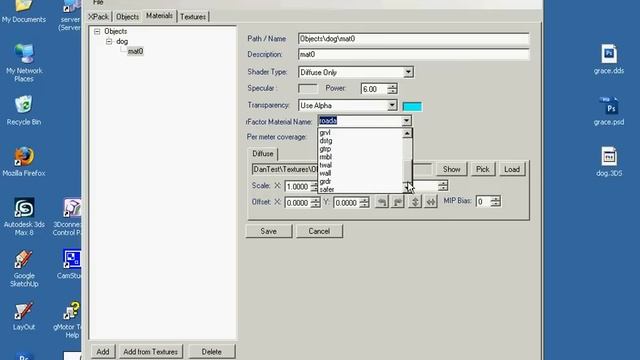Open the Transparency dropdown
640x360 pixels.
tap(391, 105)
